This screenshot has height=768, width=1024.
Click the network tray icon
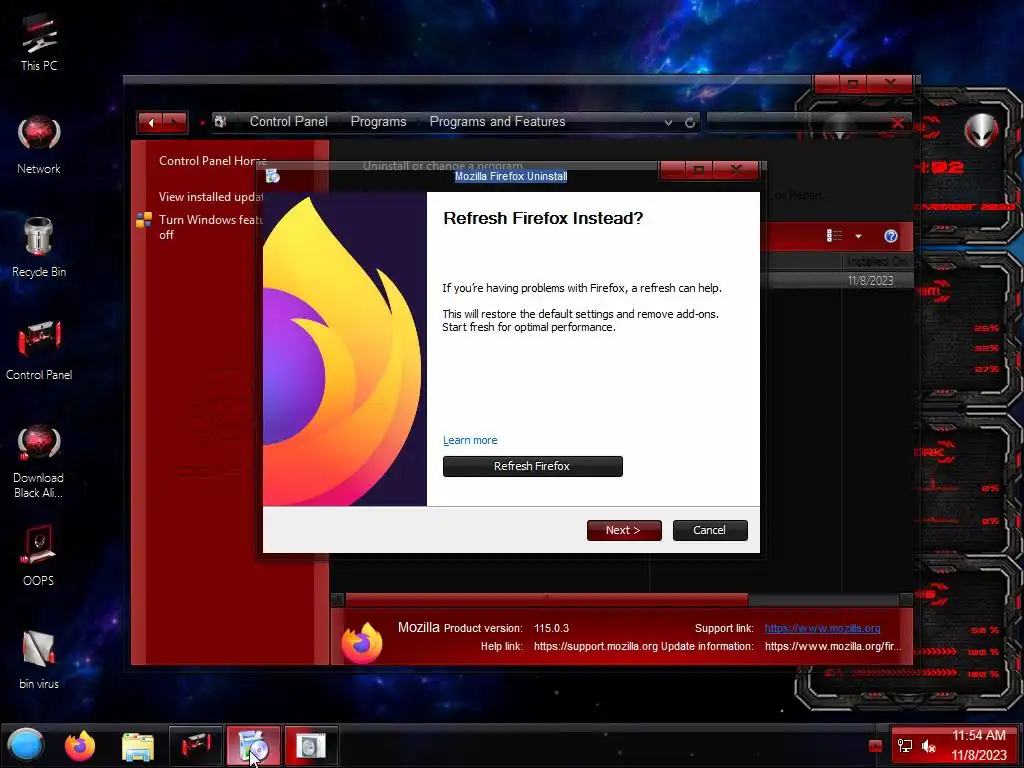click(905, 746)
